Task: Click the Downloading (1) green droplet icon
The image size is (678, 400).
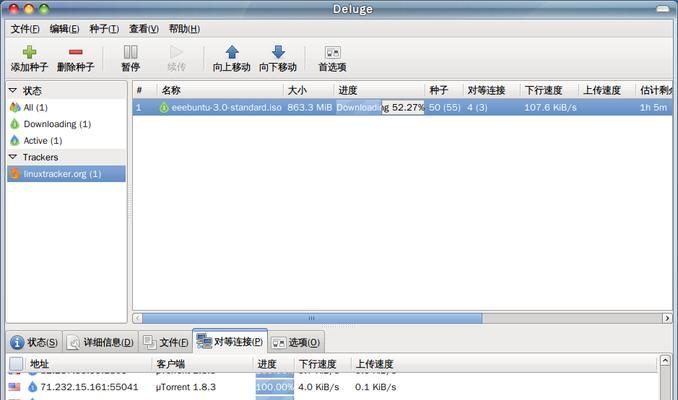Action: click(15, 124)
